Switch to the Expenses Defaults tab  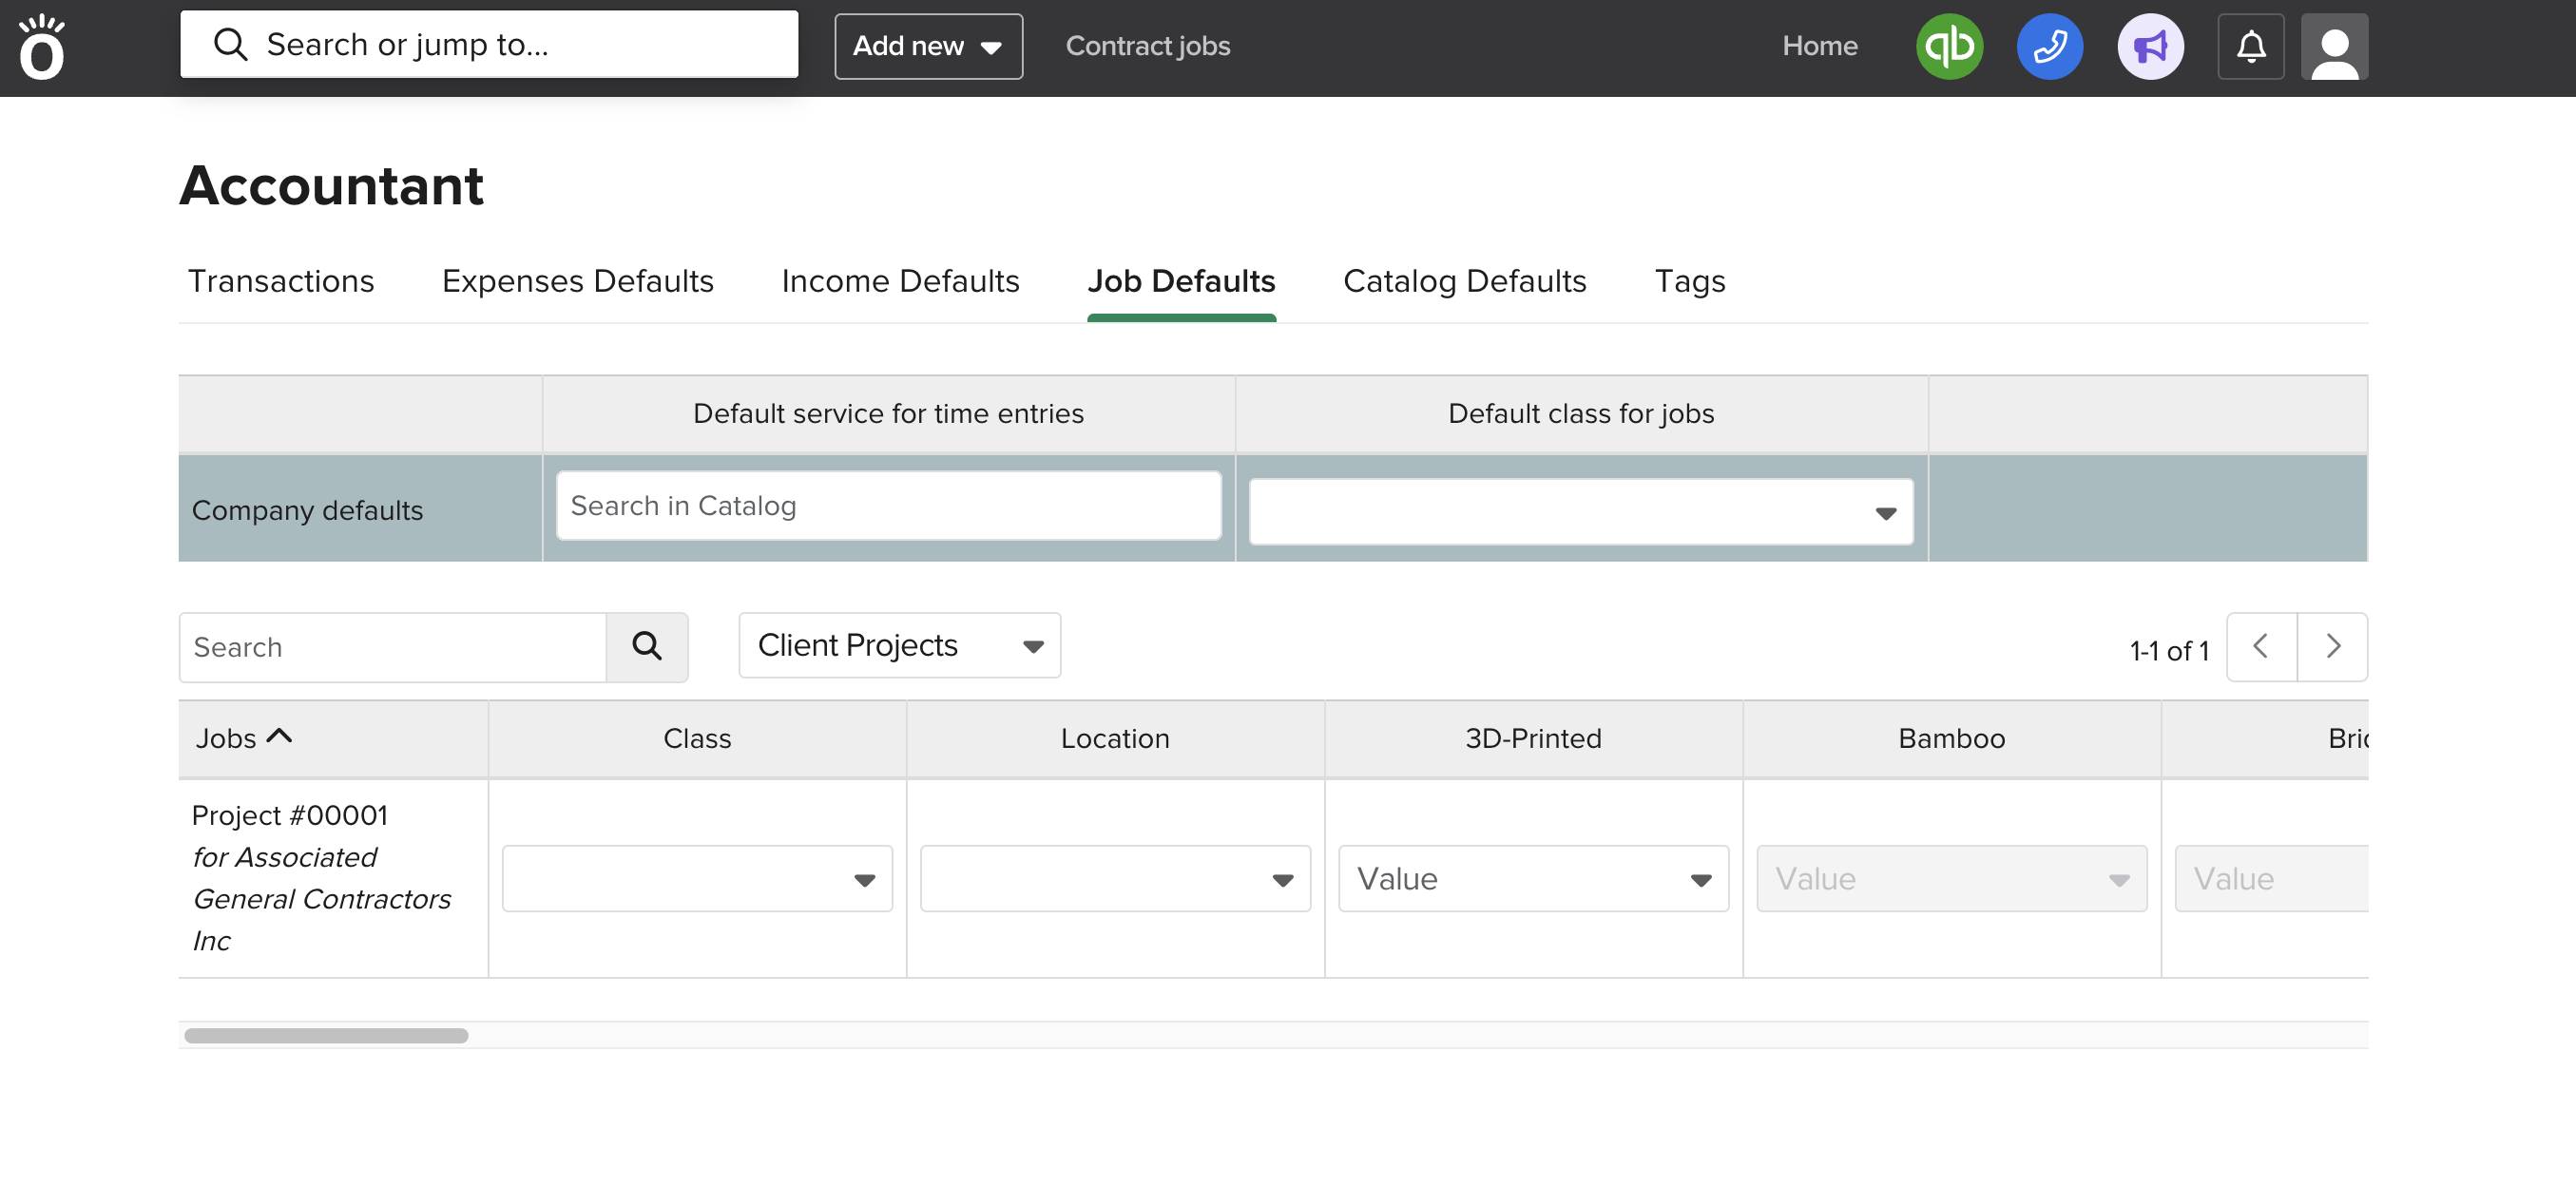pos(577,281)
